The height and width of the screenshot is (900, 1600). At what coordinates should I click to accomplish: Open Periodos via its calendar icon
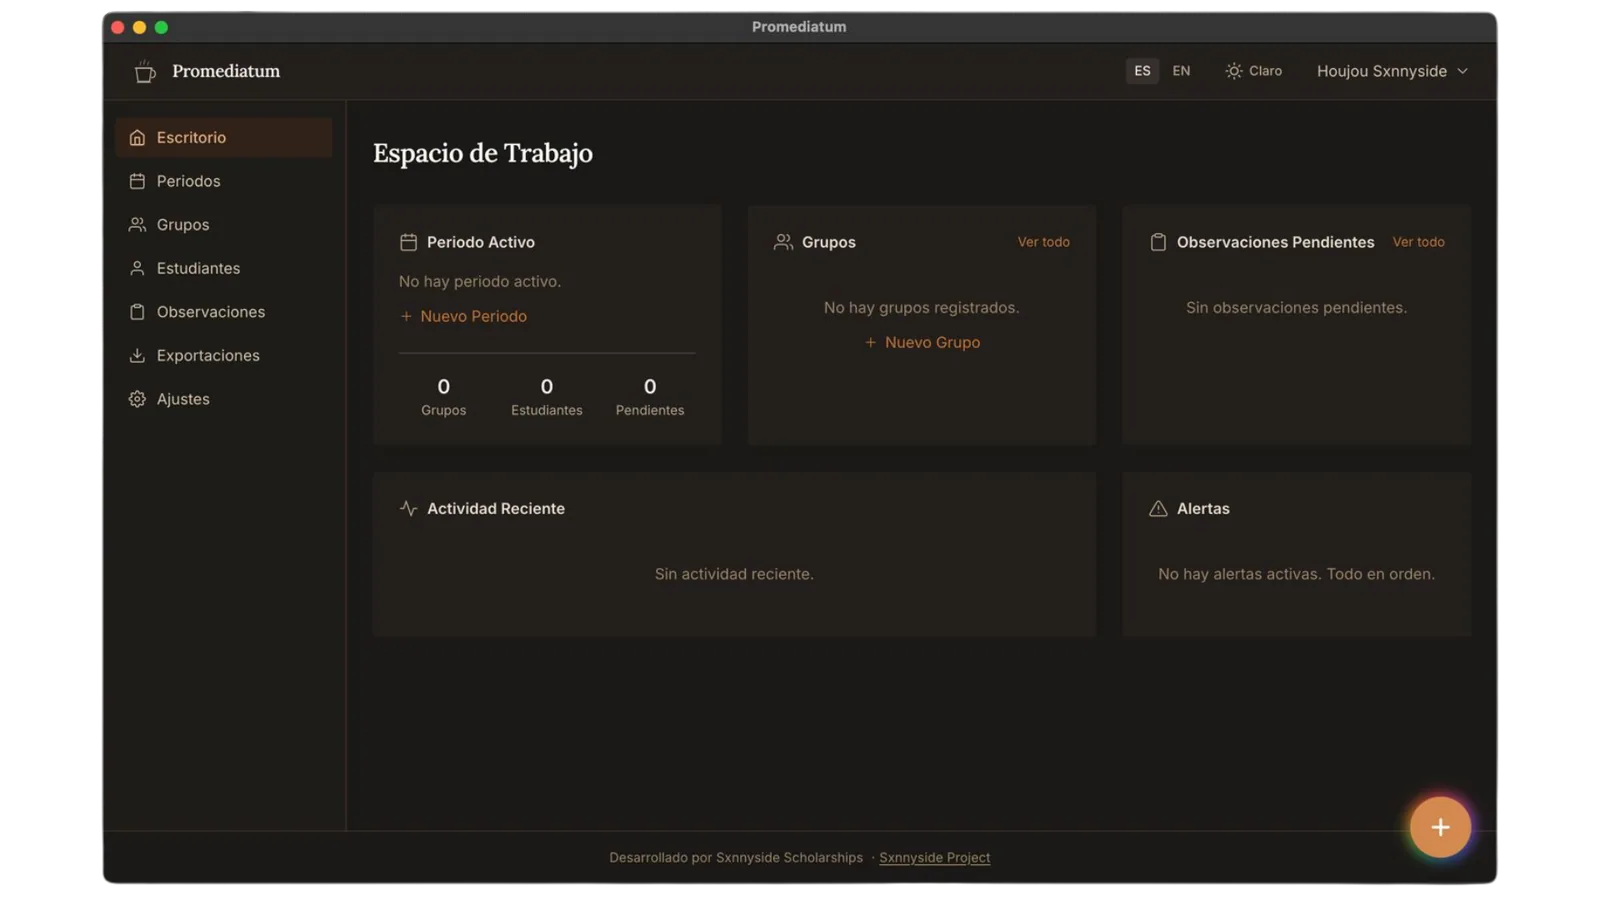137,181
